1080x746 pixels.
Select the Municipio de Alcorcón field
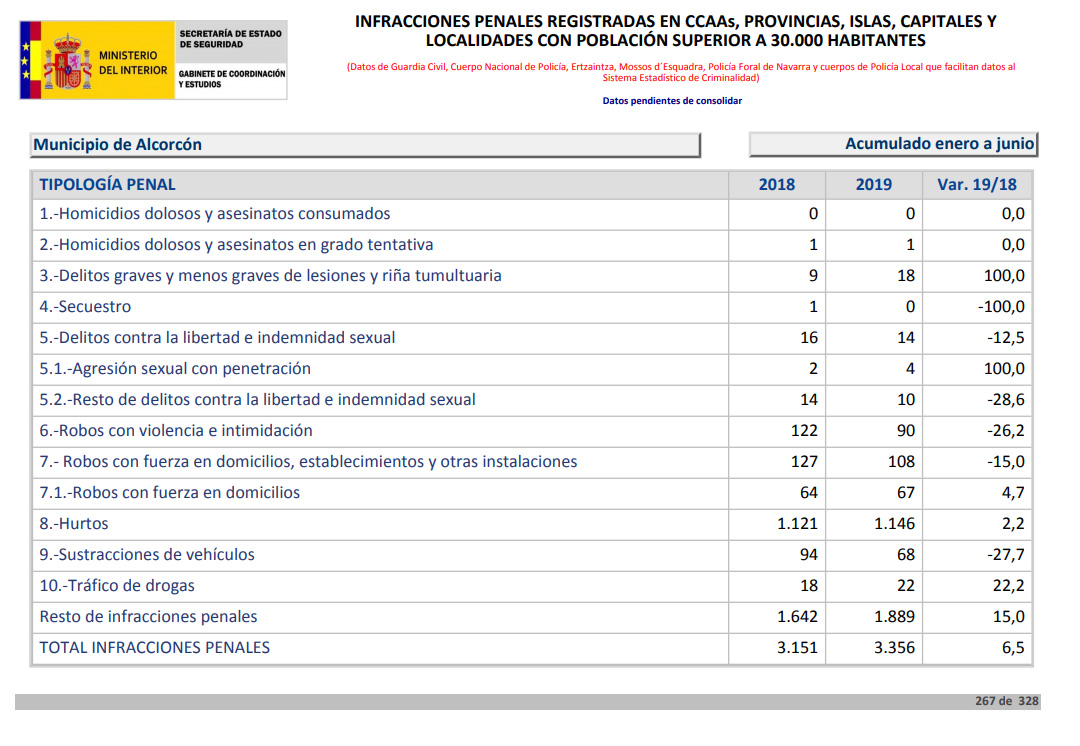(x=365, y=145)
